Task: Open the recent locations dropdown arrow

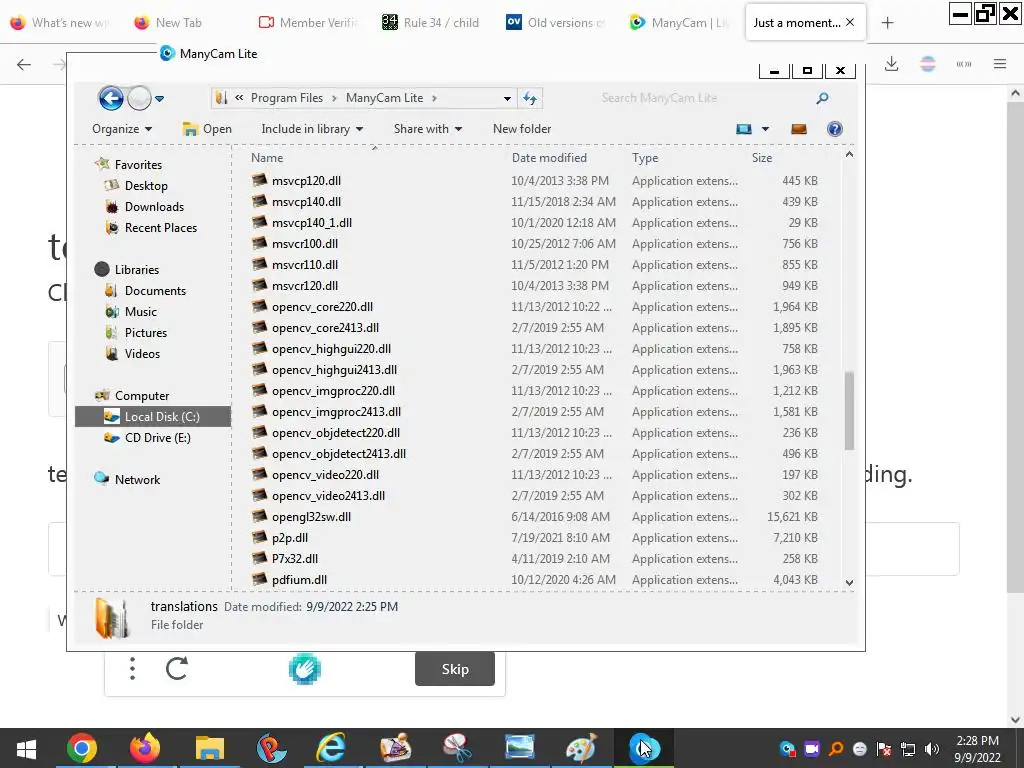Action: (x=159, y=99)
